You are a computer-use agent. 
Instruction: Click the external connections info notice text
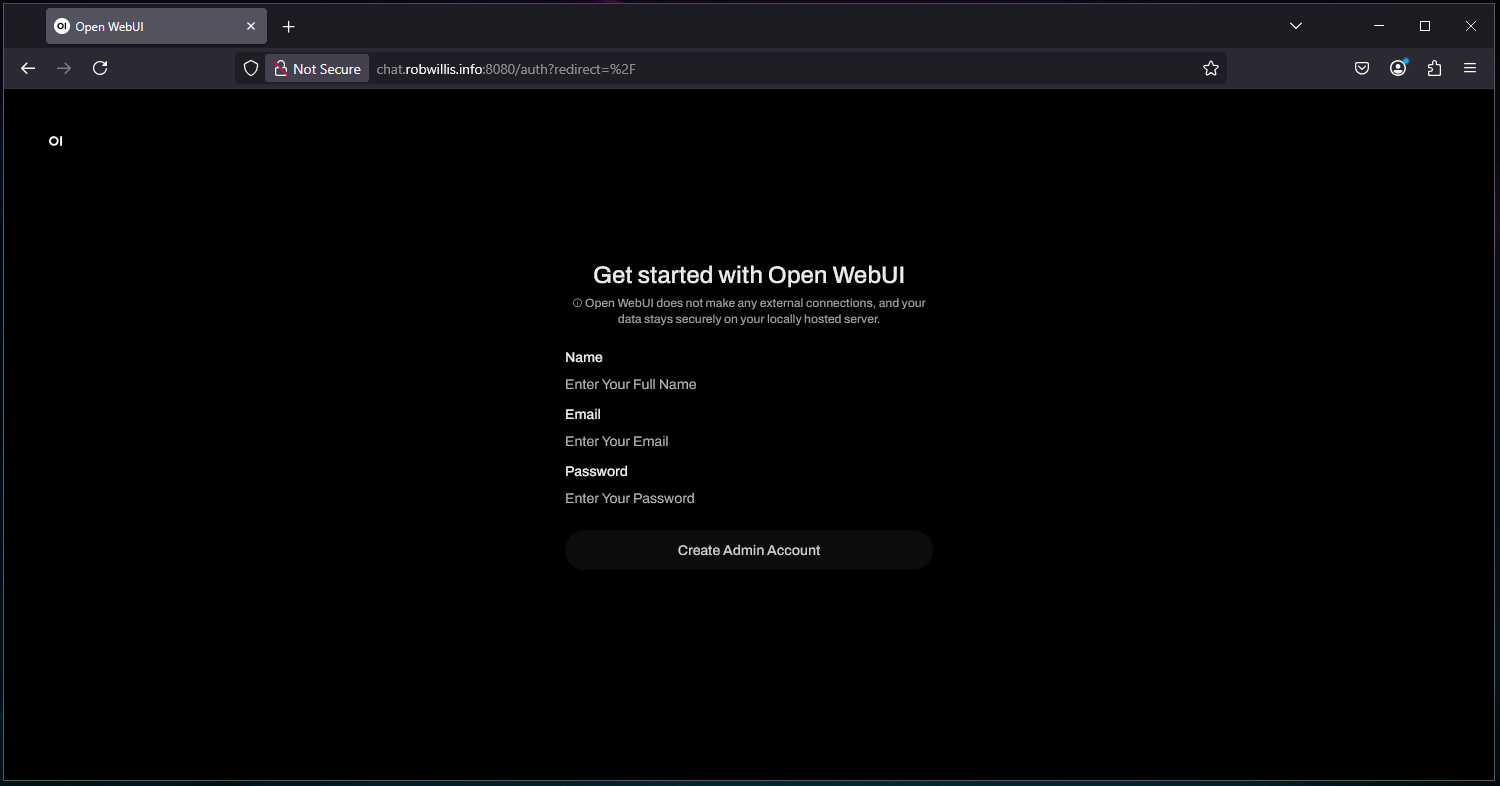tap(749, 311)
